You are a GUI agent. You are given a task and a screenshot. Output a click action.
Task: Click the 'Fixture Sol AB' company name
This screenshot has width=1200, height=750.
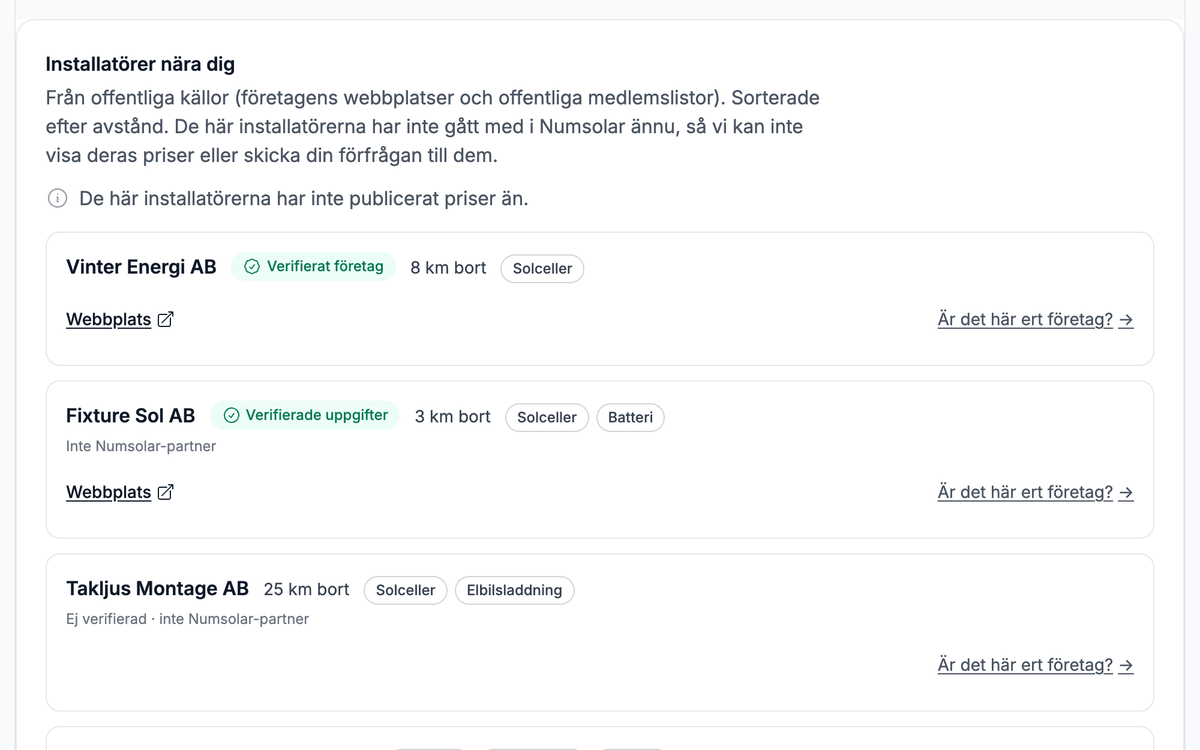click(x=131, y=415)
